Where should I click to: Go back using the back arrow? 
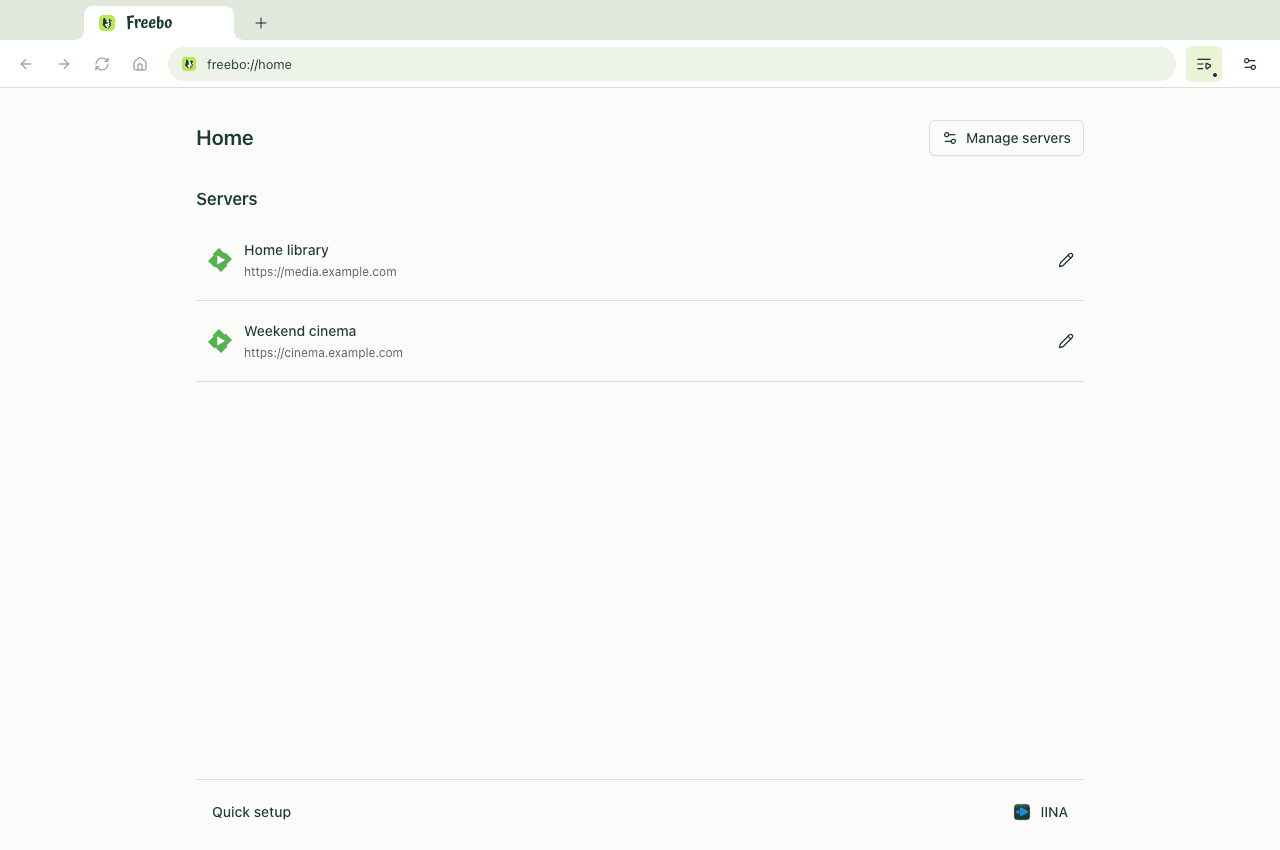(26, 64)
